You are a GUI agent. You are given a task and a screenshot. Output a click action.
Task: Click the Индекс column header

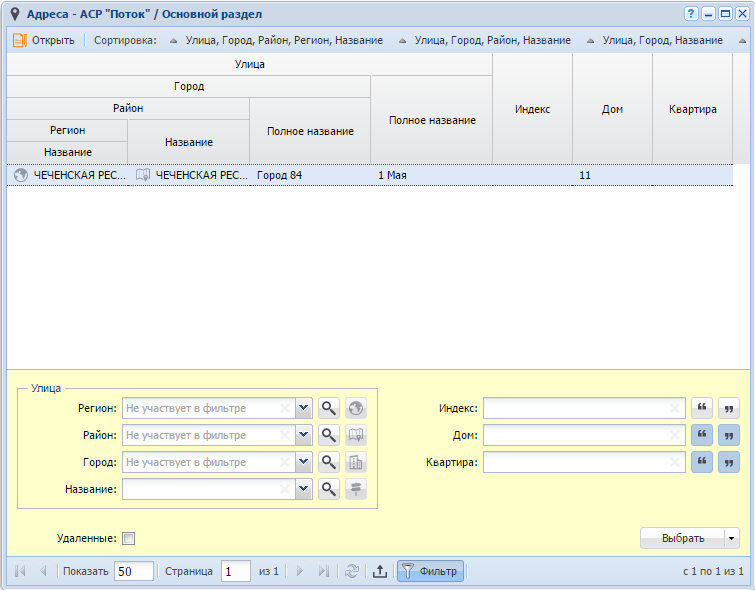coord(532,109)
